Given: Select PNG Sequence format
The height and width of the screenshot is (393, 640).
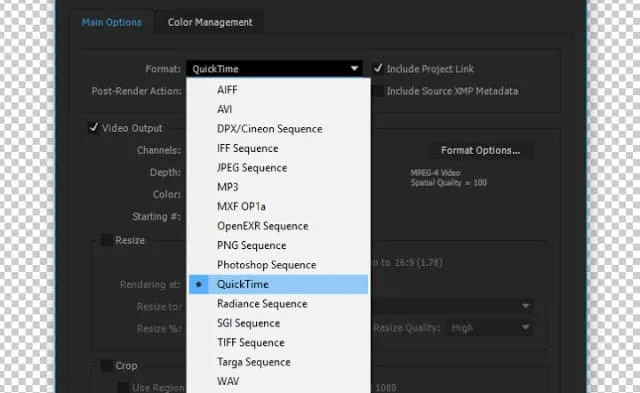Looking at the screenshot, I should pos(278,245).
